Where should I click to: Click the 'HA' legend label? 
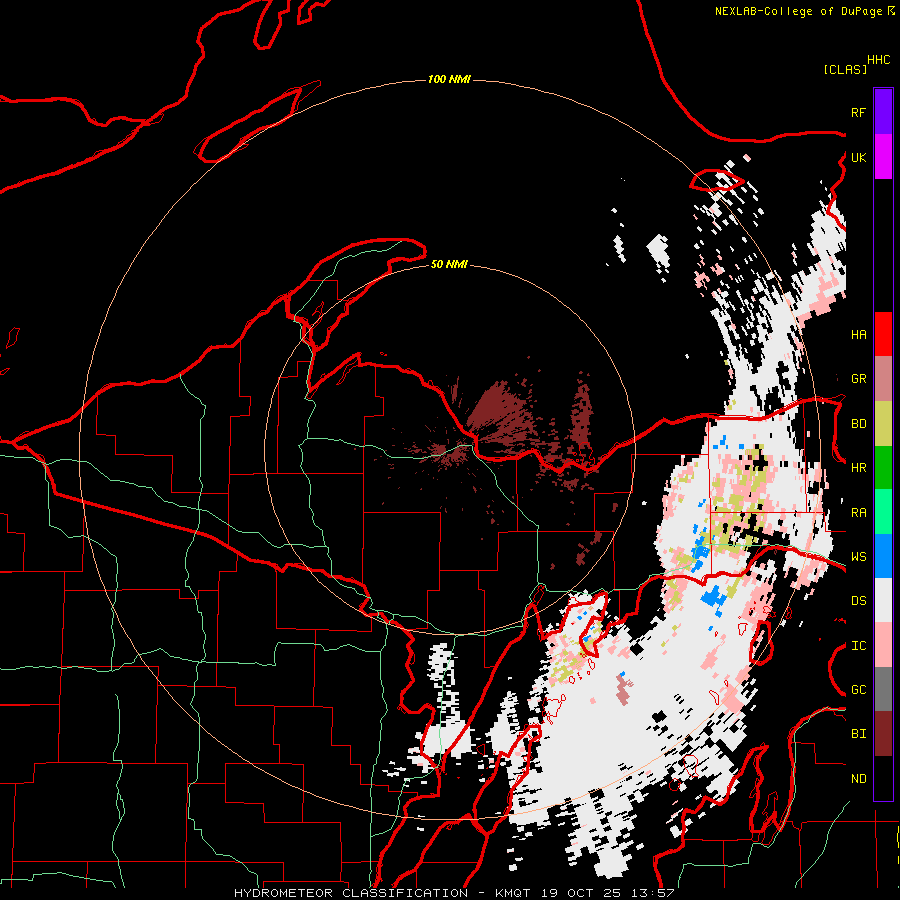(858, 335)
